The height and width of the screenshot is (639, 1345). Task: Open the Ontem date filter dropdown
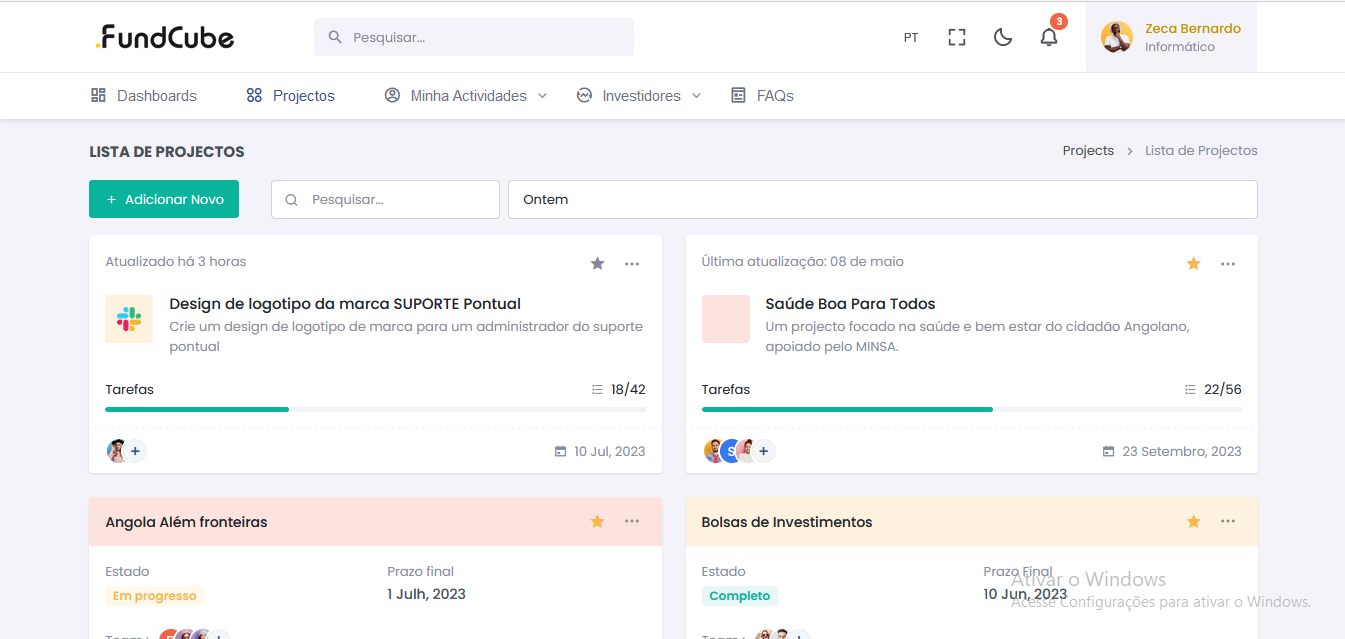point(882,199)
